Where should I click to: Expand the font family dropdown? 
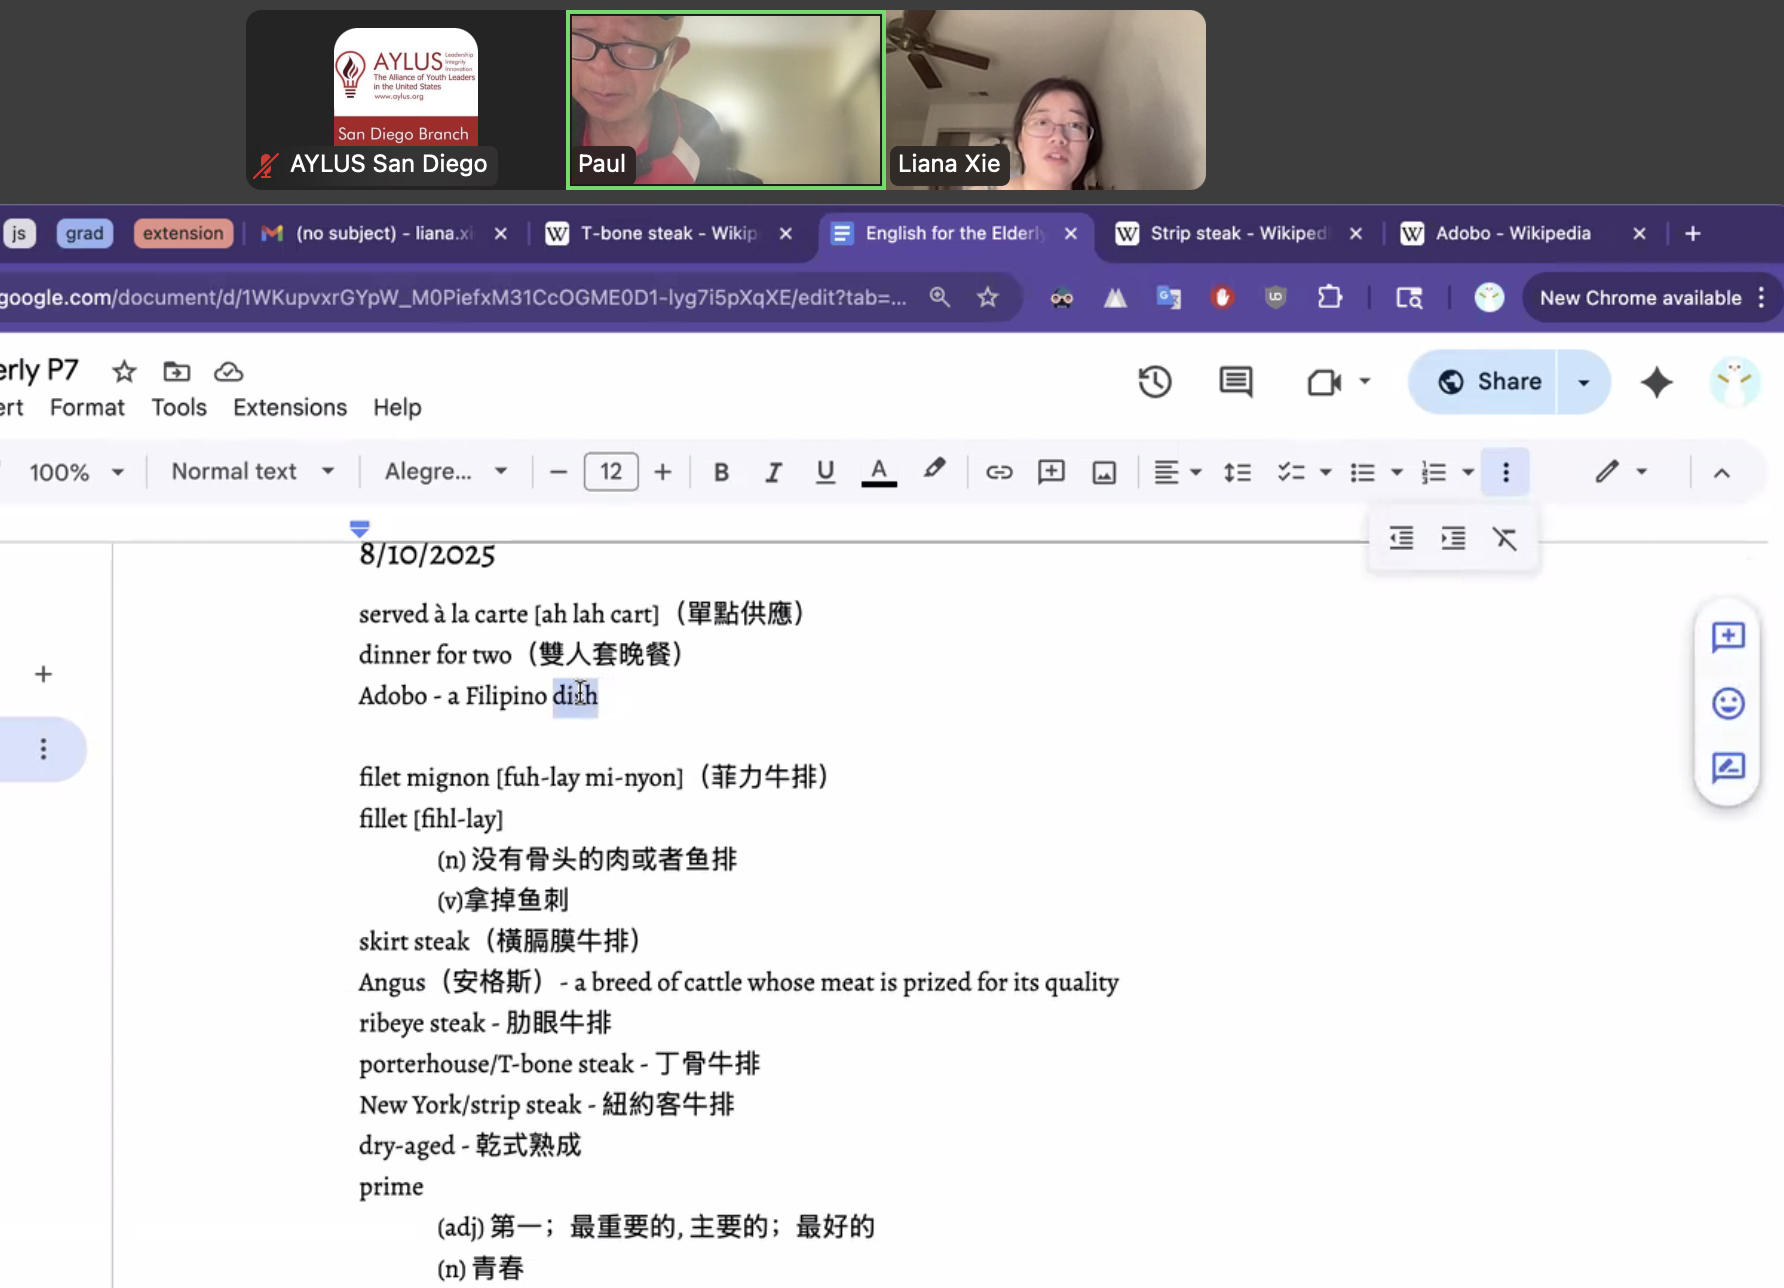446,472
